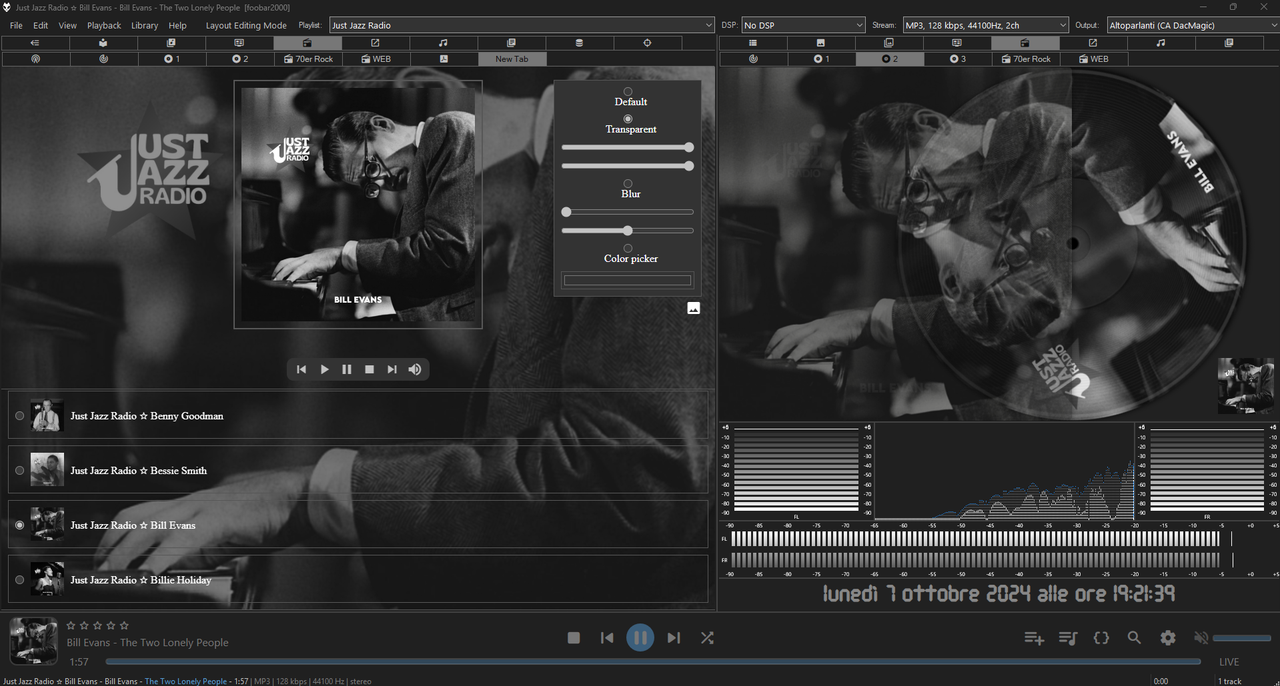Select the crosshair target tab in left panel
Viewport: 1280px width, 686px height.
647,43
